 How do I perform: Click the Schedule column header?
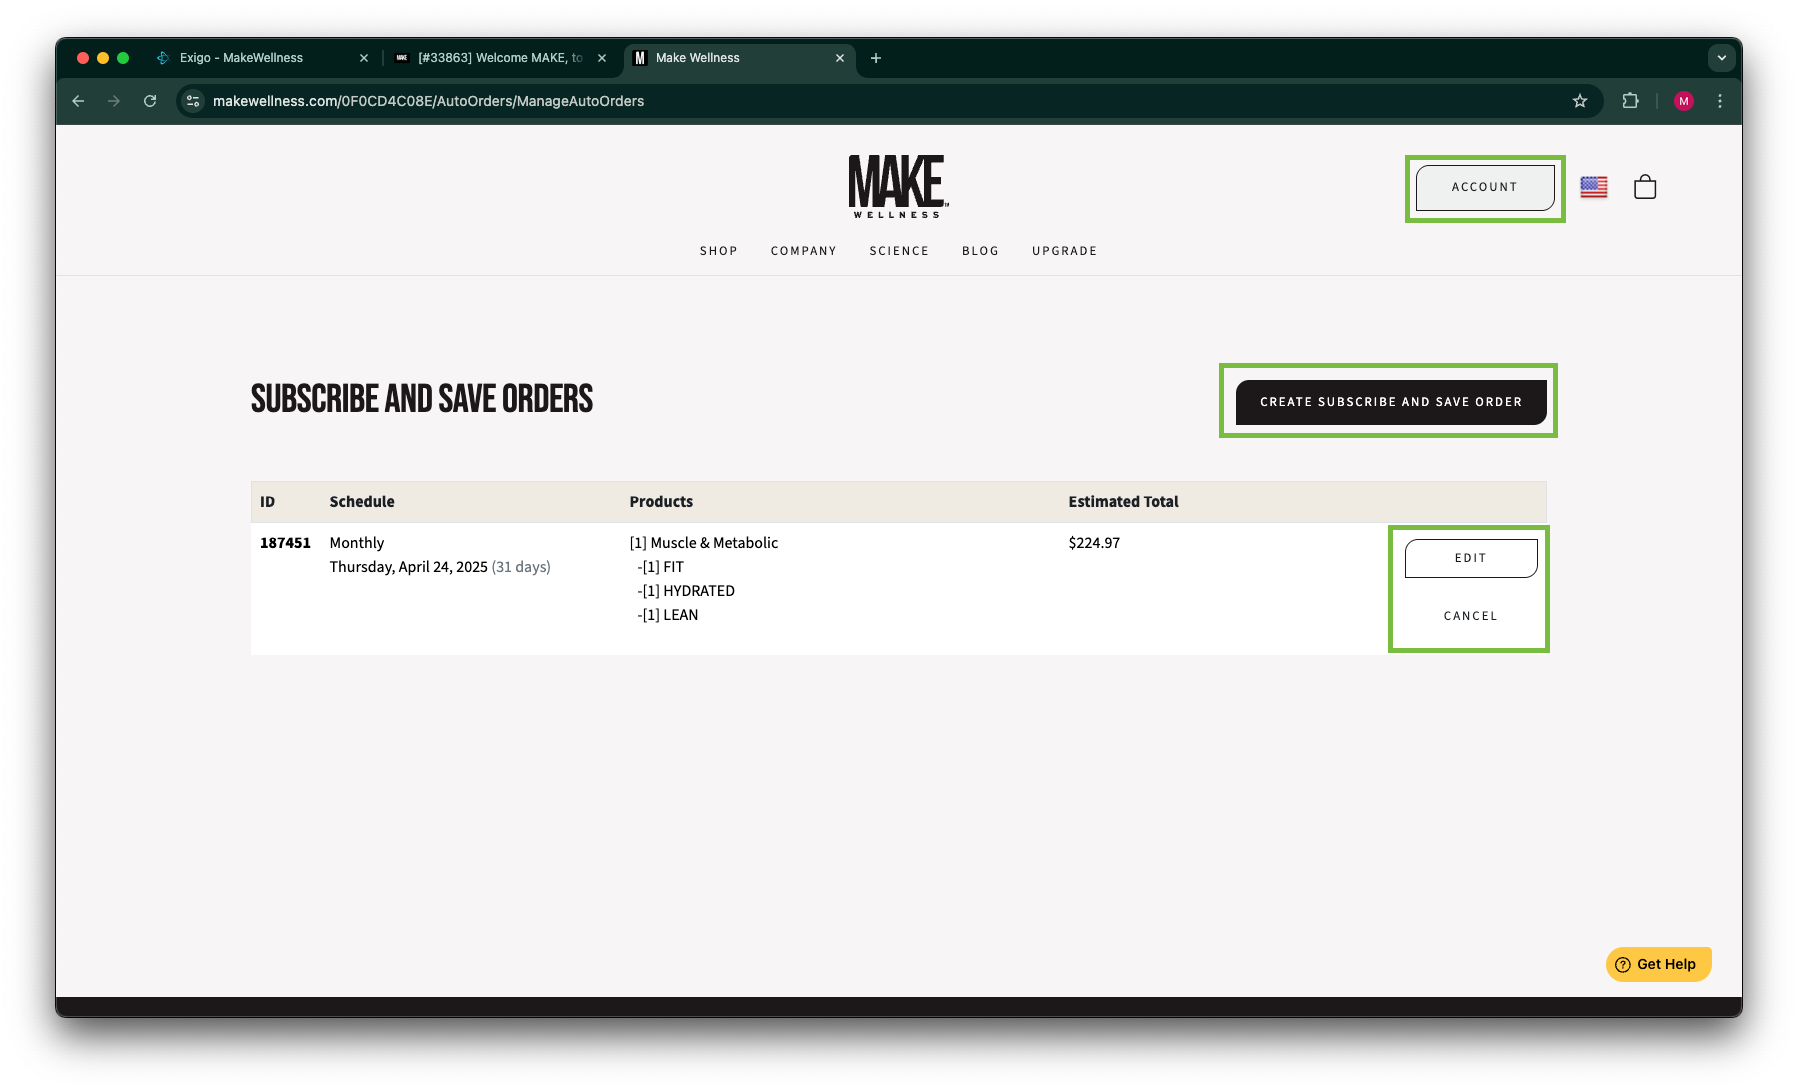point(362,502)
